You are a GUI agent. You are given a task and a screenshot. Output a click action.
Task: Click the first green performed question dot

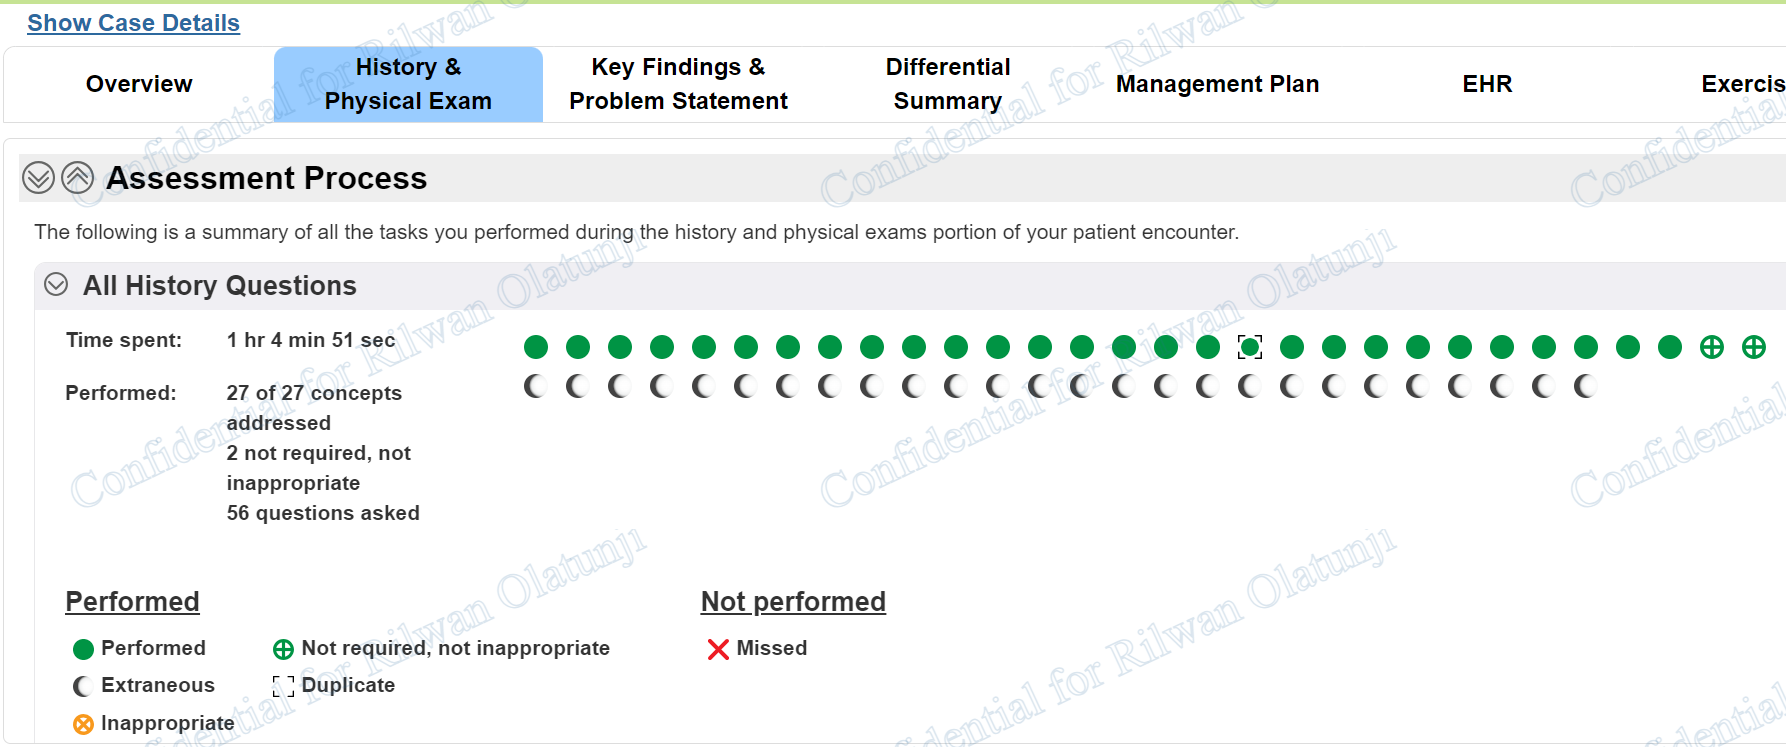point(536,347)
